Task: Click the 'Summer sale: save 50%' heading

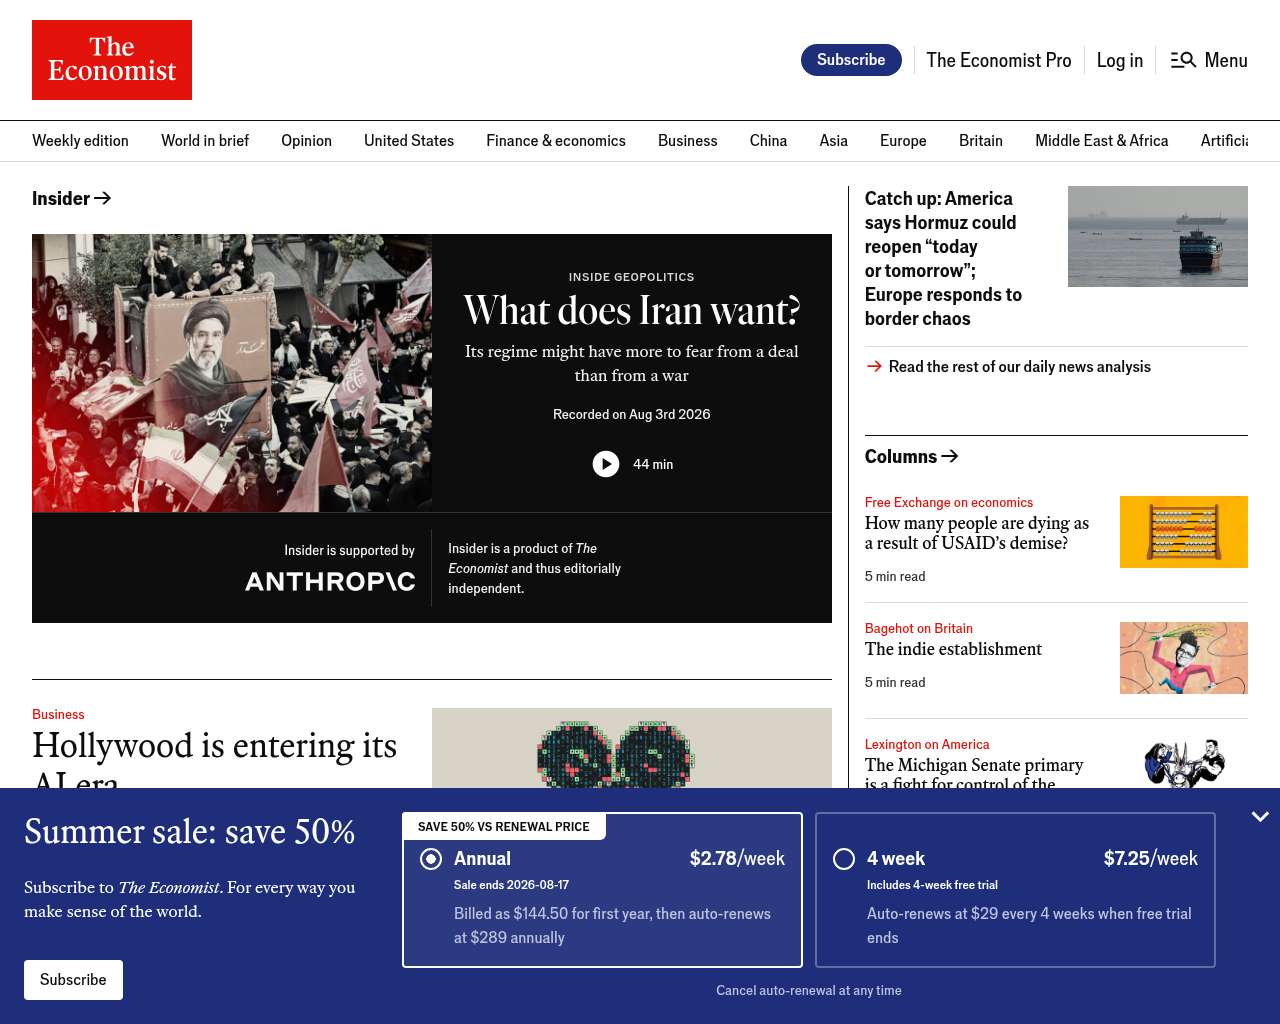Action: click(x=190, y=832)
